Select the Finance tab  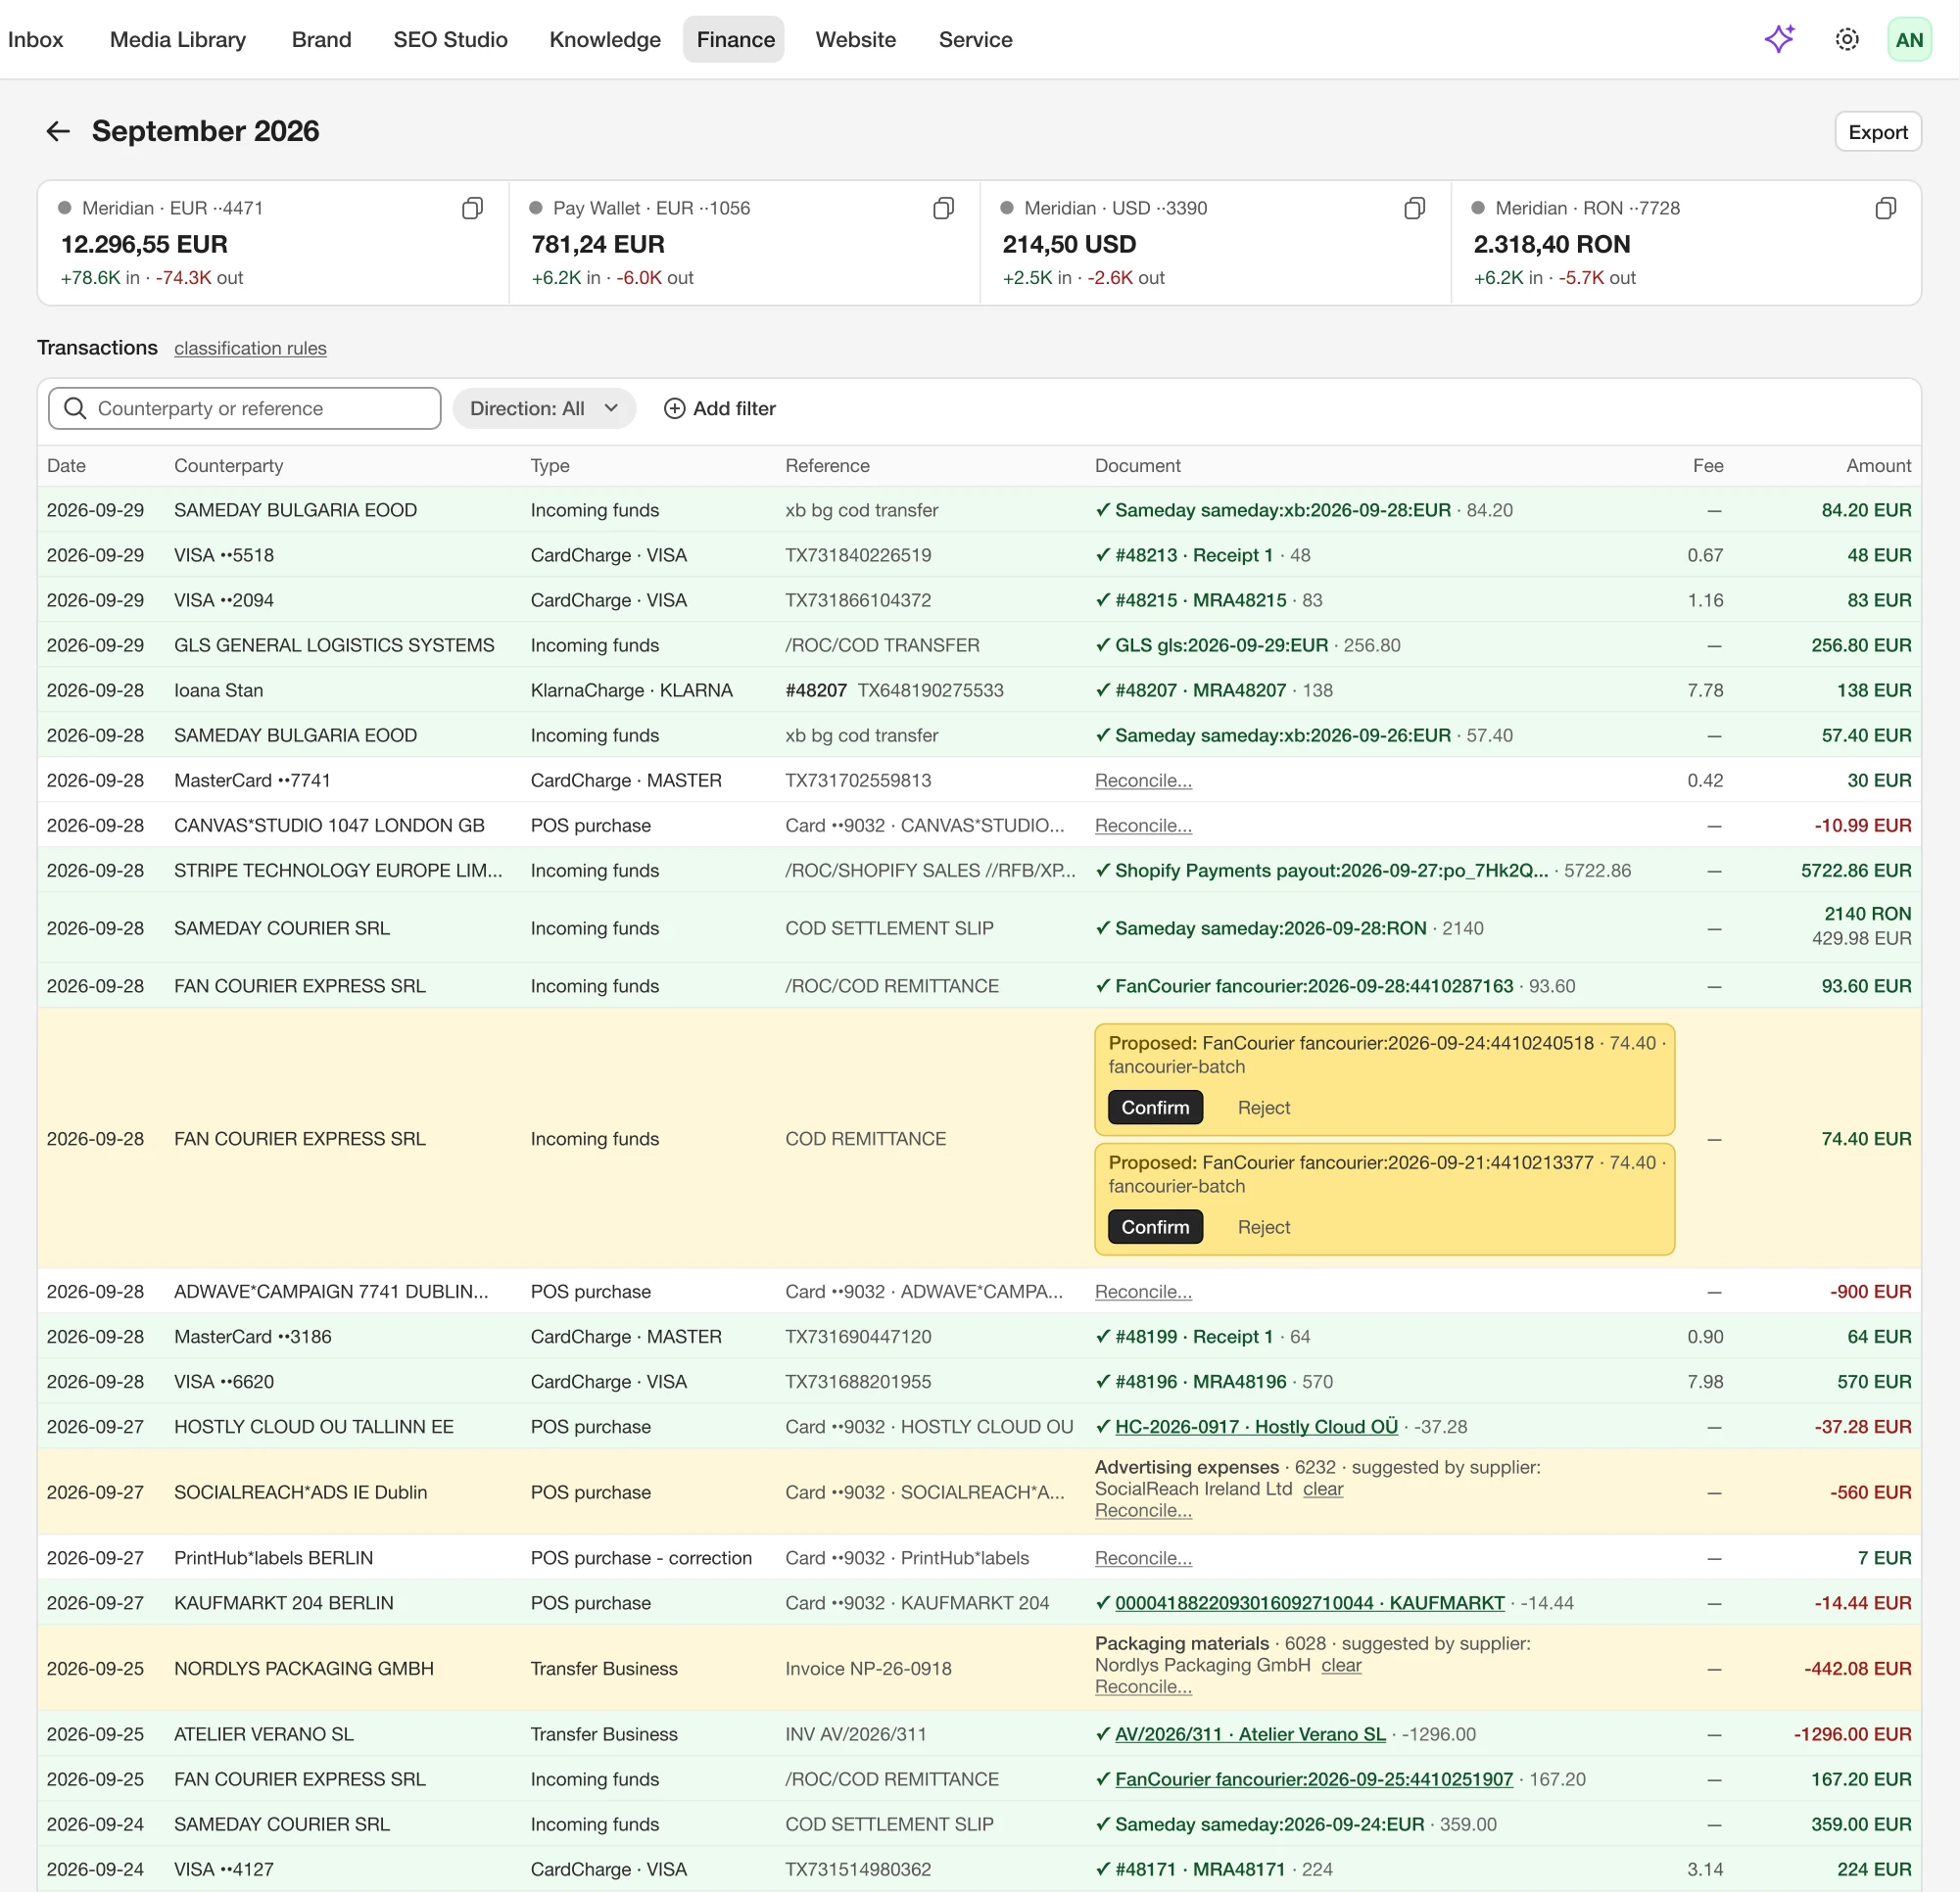point(735,40)
